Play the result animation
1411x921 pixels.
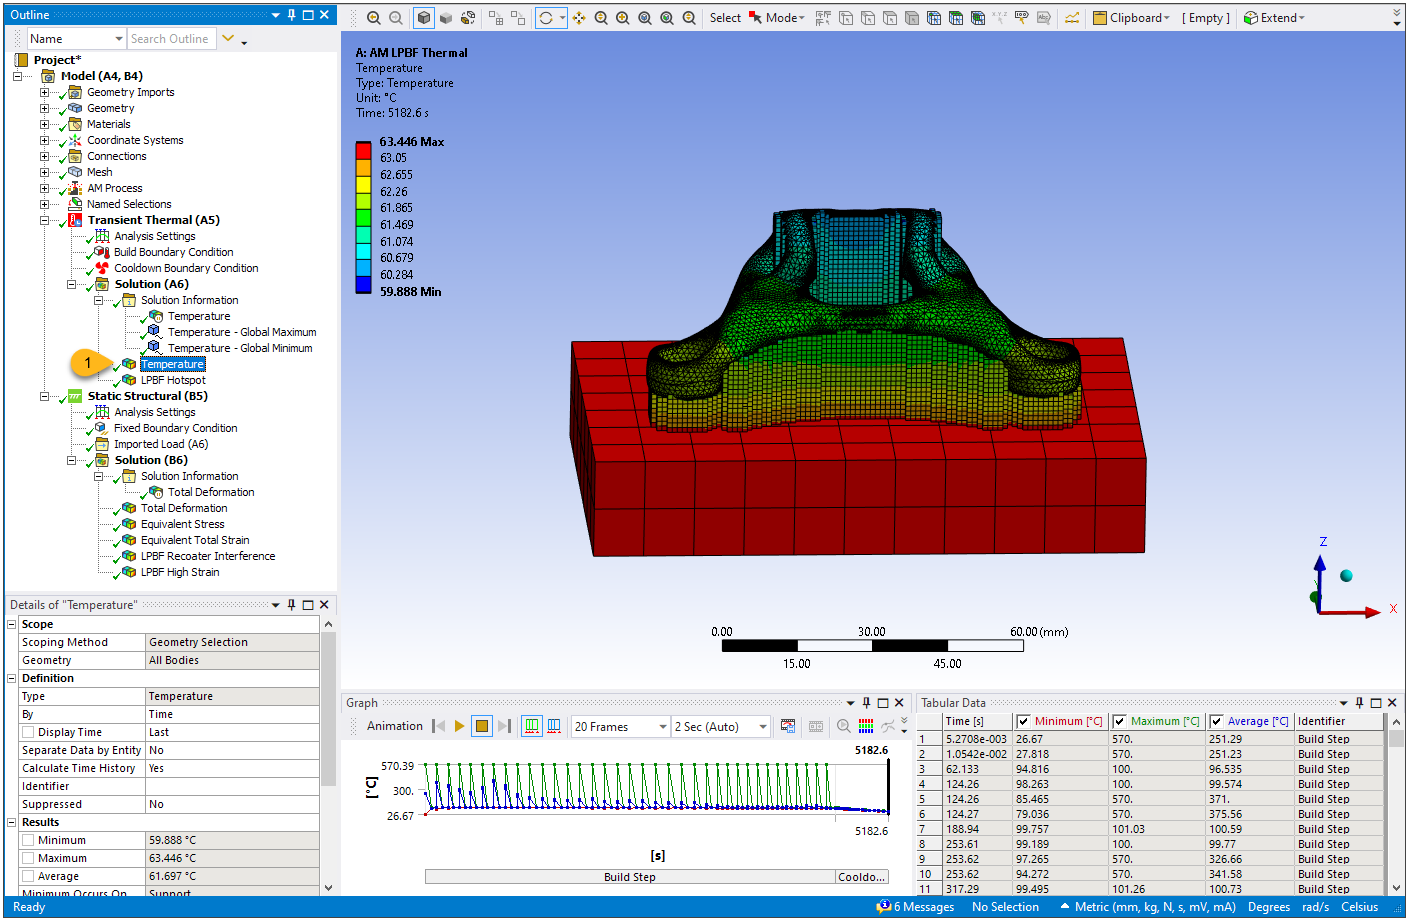[459, 726]
